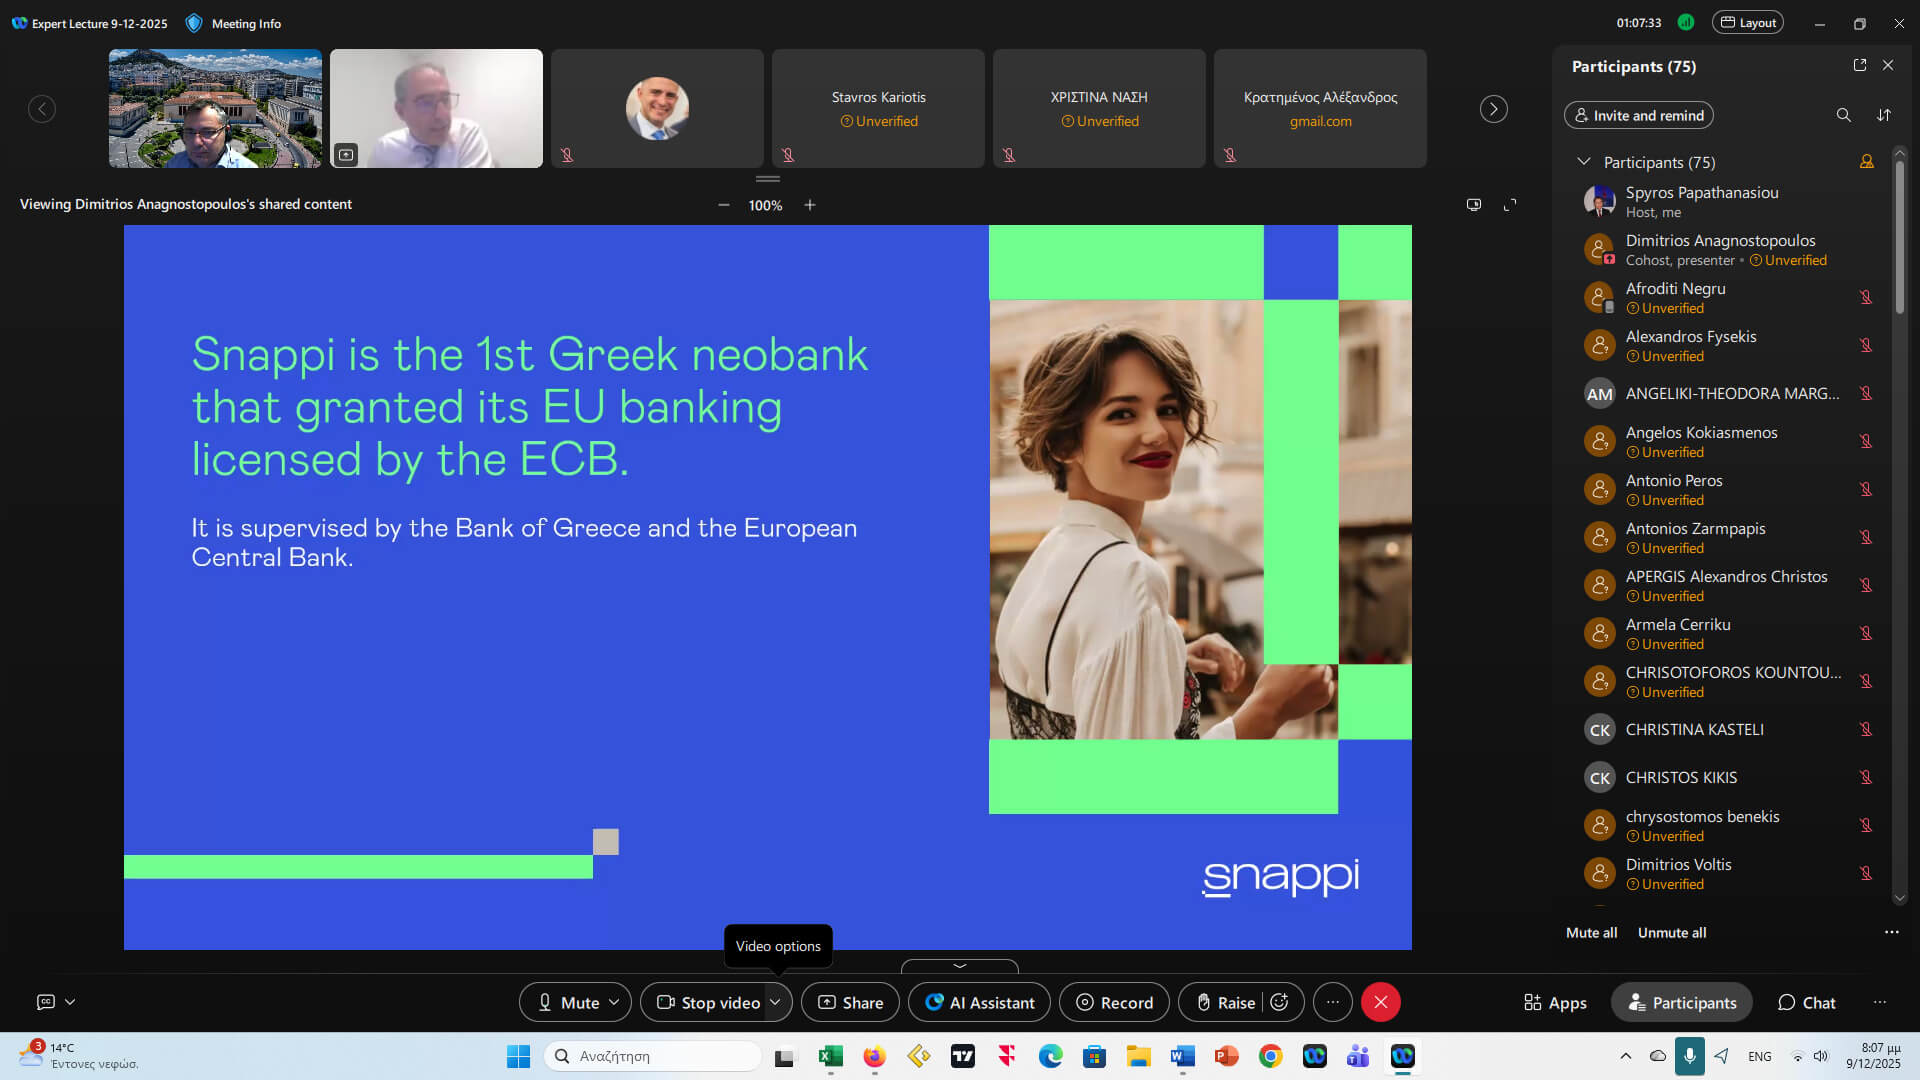Enter full screen for shared content
Viewport: 1920px width, 1080px height.
(x=1510, y=205)
